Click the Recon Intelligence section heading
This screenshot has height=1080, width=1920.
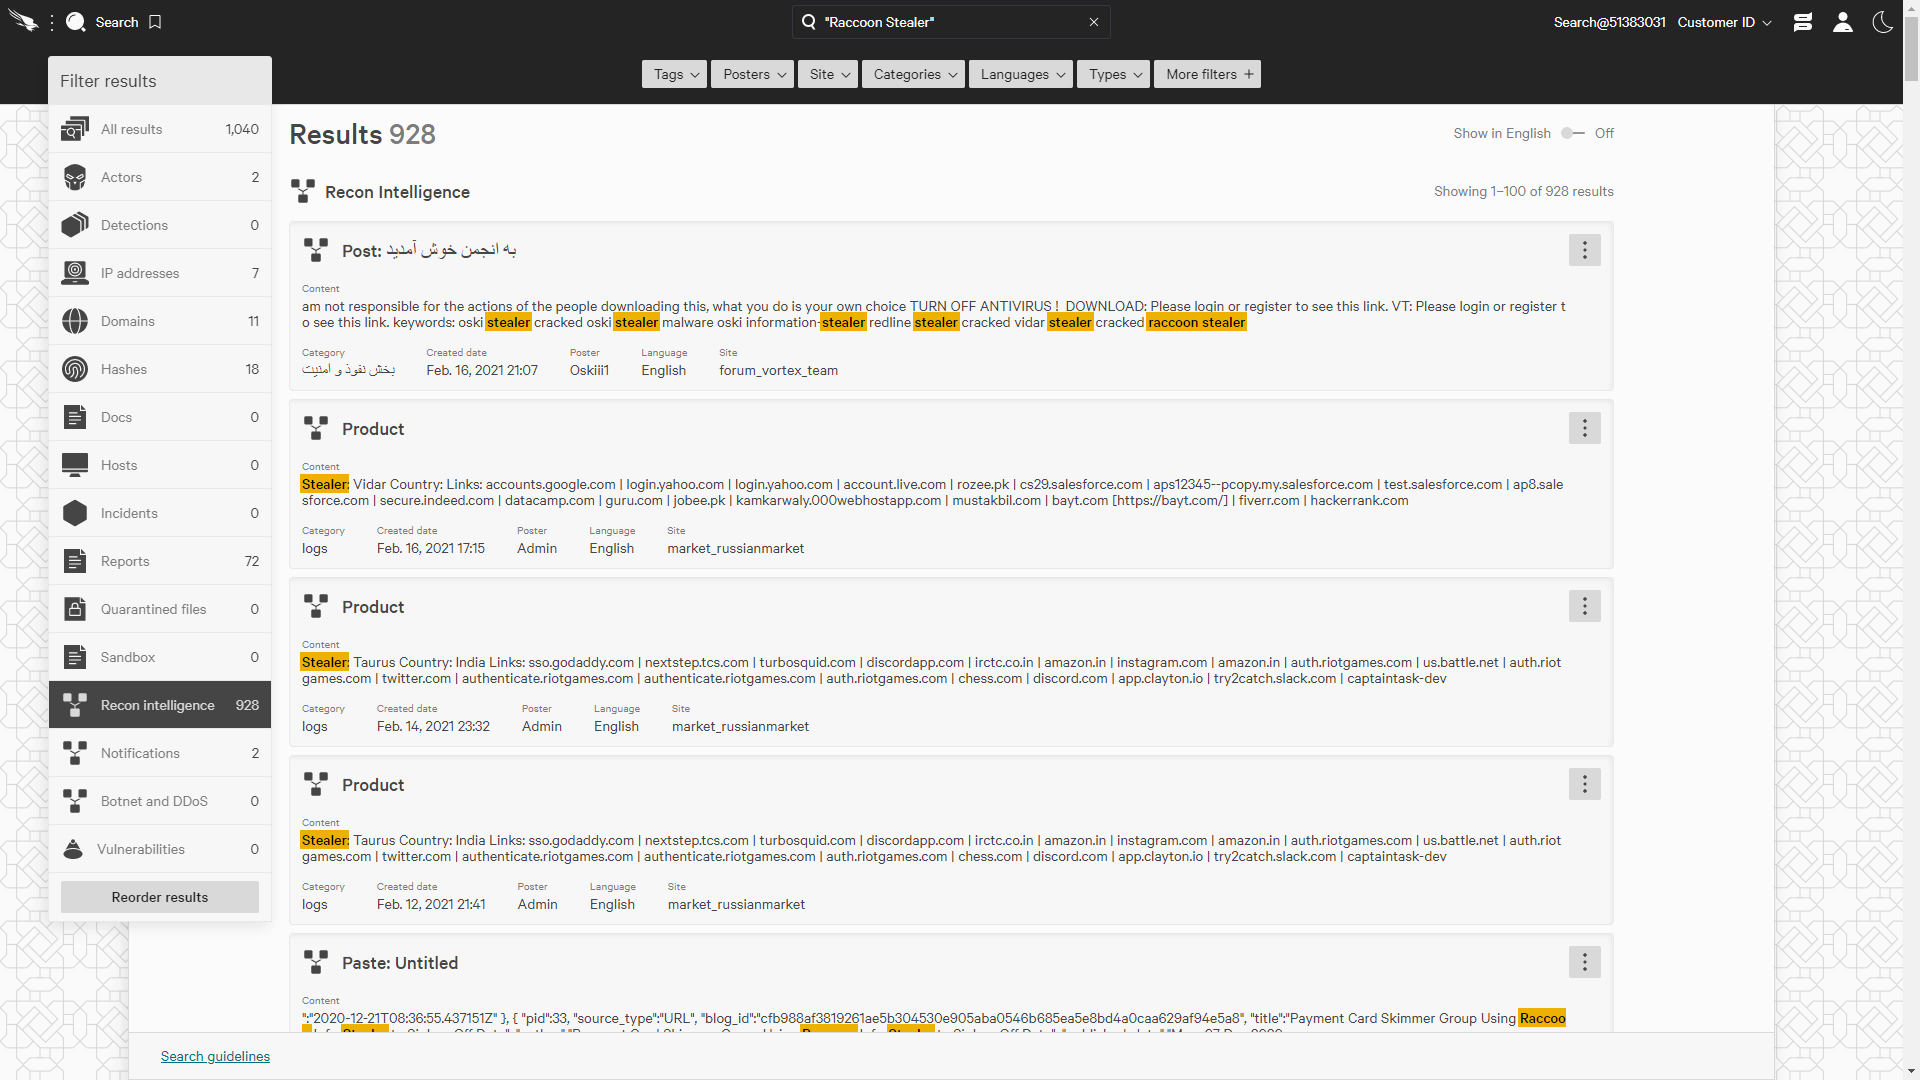[397, 192]
